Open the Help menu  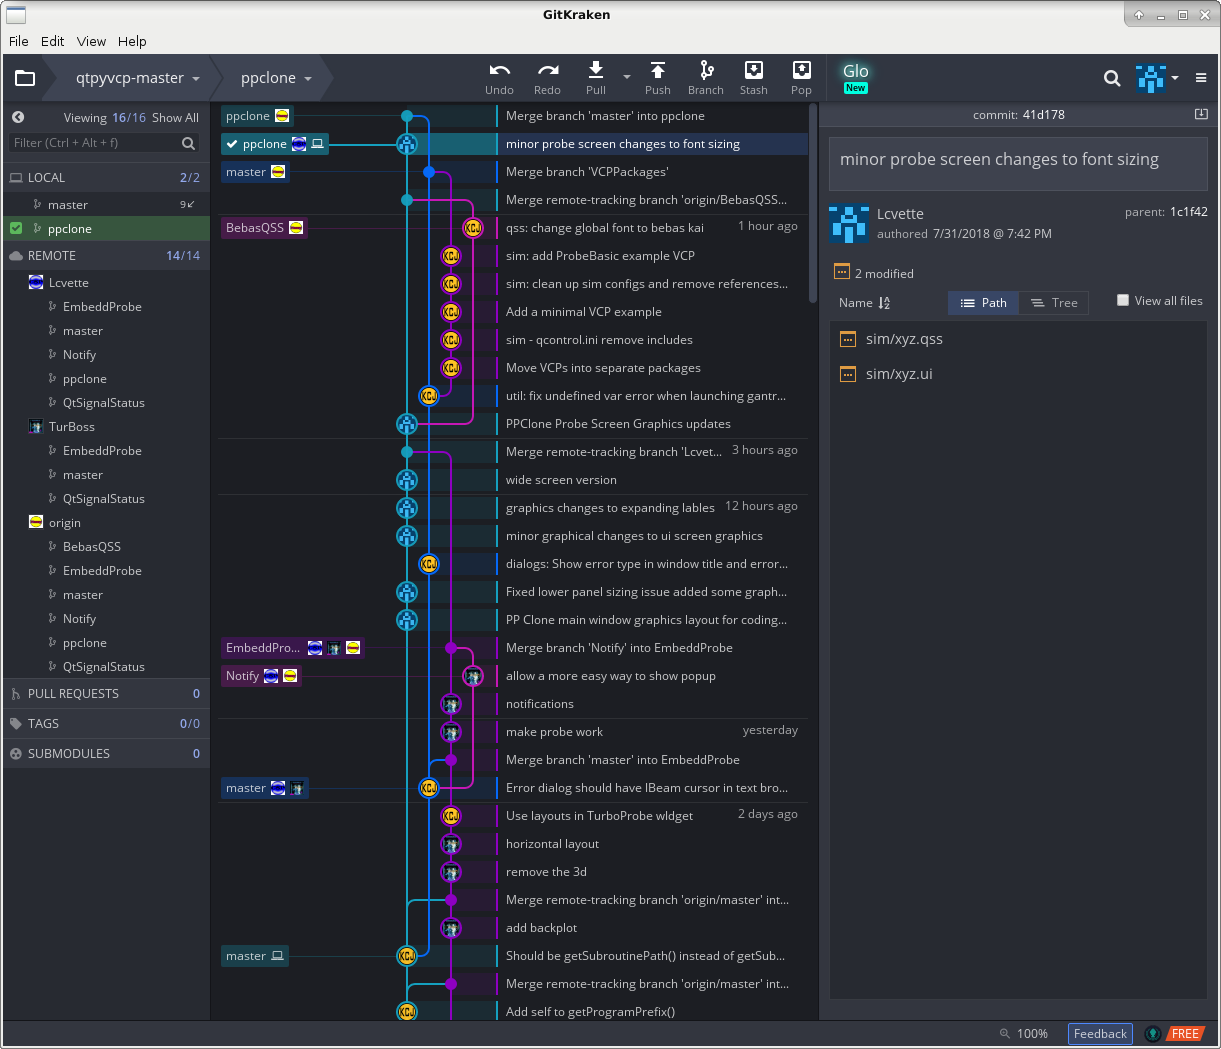[x=132, y=41]
